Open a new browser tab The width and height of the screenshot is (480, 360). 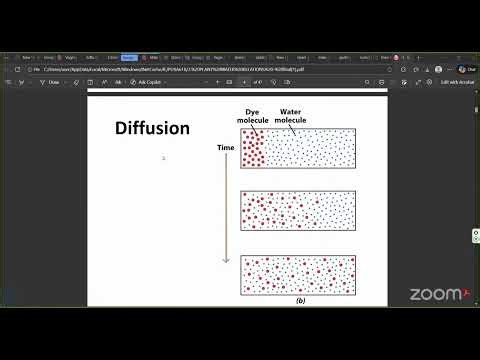[x=419, y=58]
